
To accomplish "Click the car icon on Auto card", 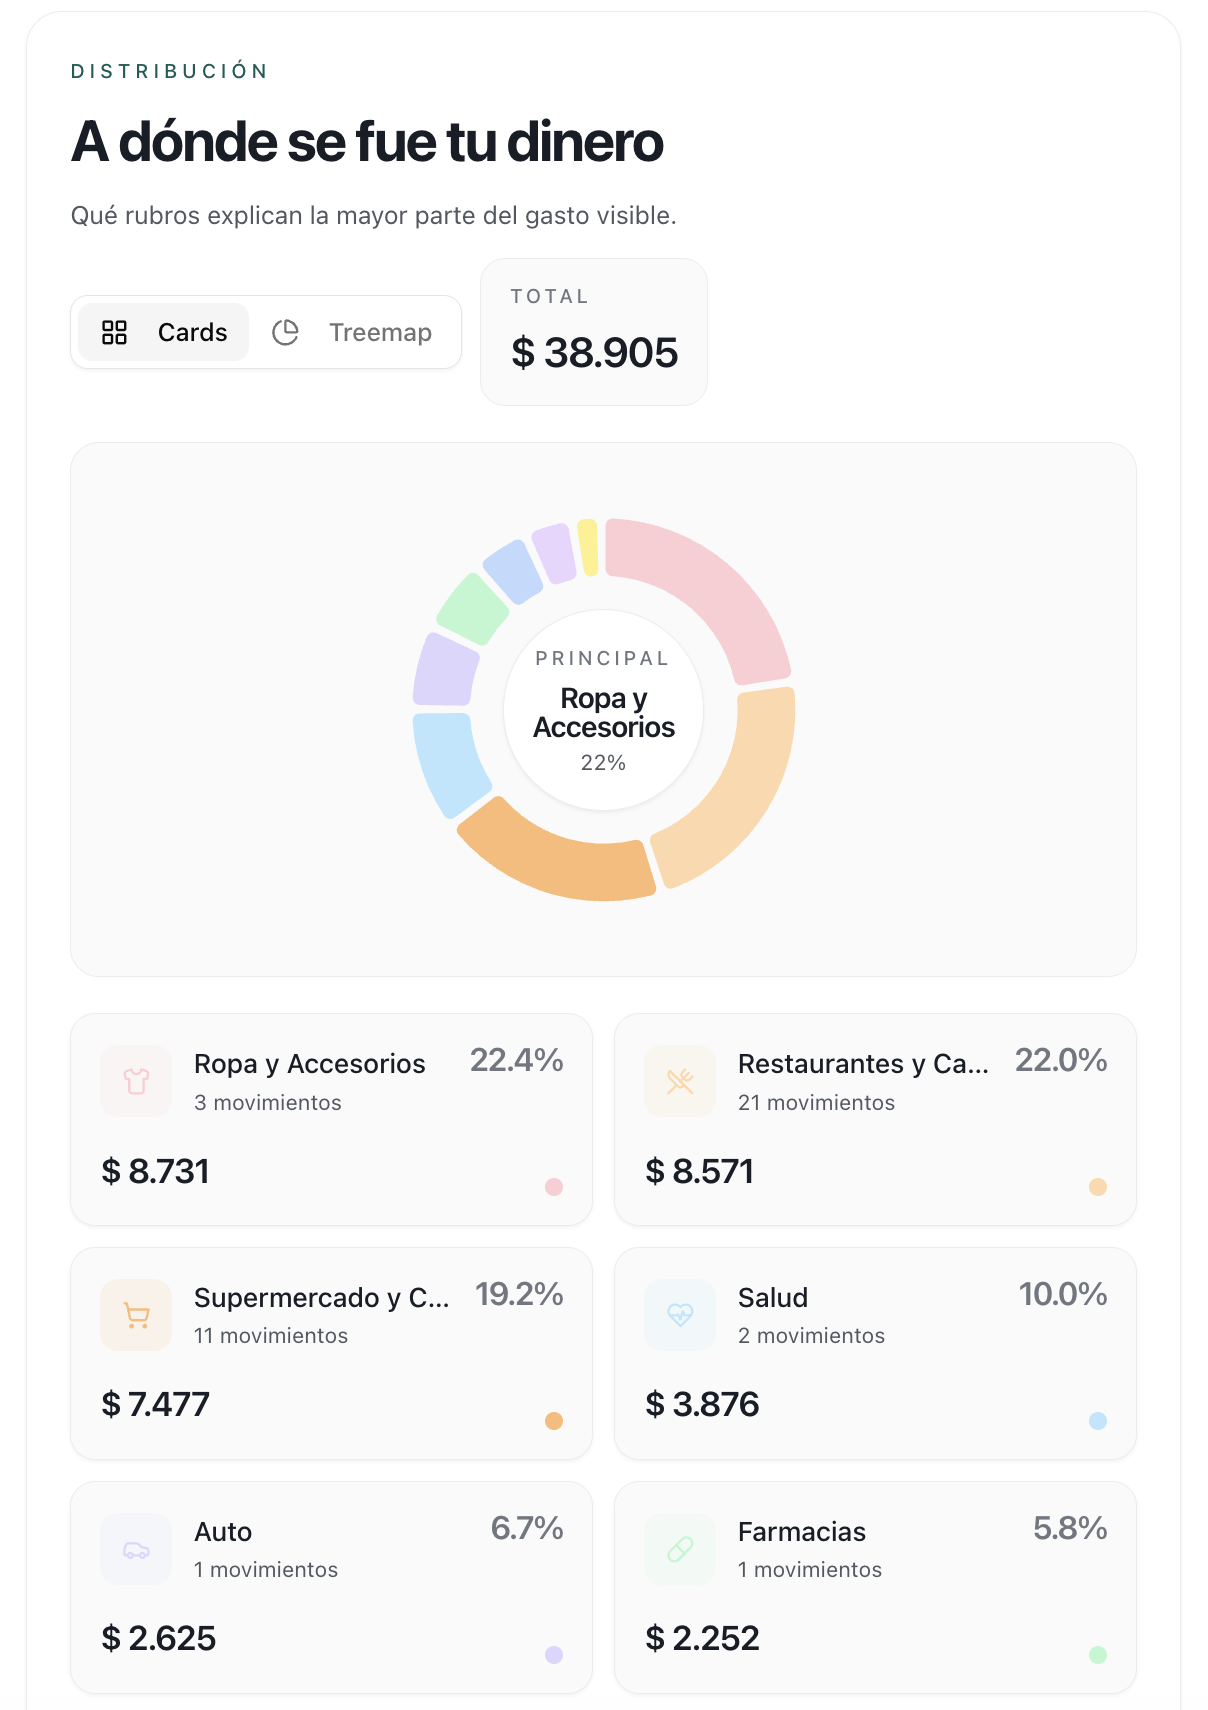I will click(136, 1549).
